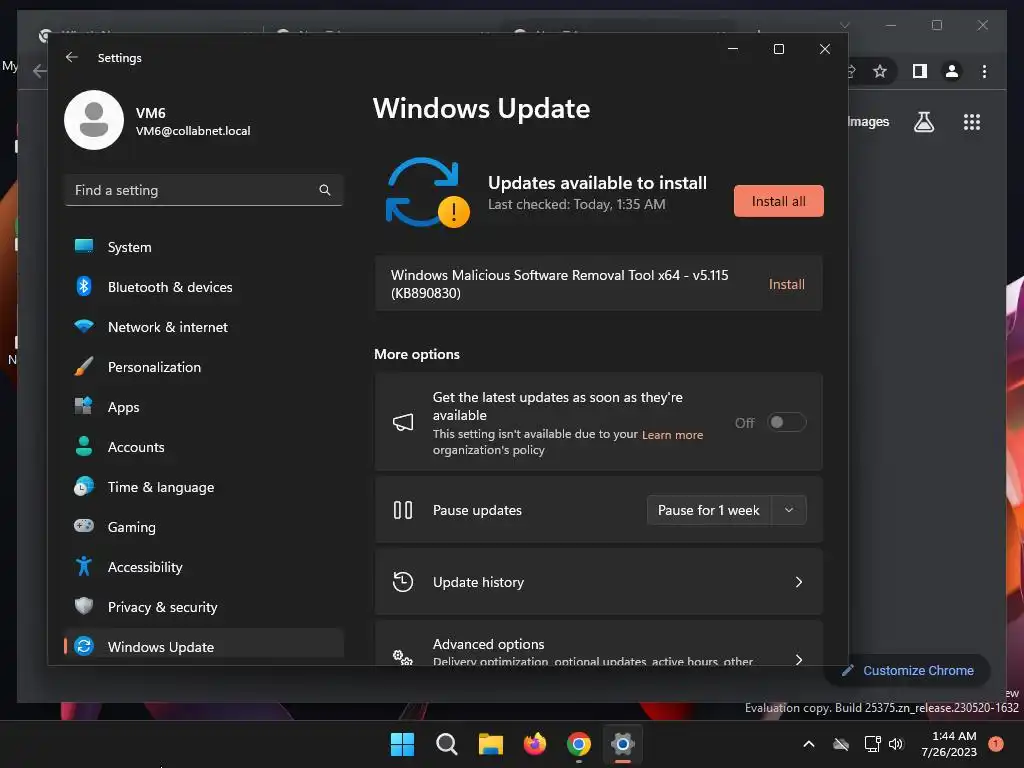Click the network tray icon
Image resolution: width=1024 pixels, height=768 pixels.
(872, 744)
